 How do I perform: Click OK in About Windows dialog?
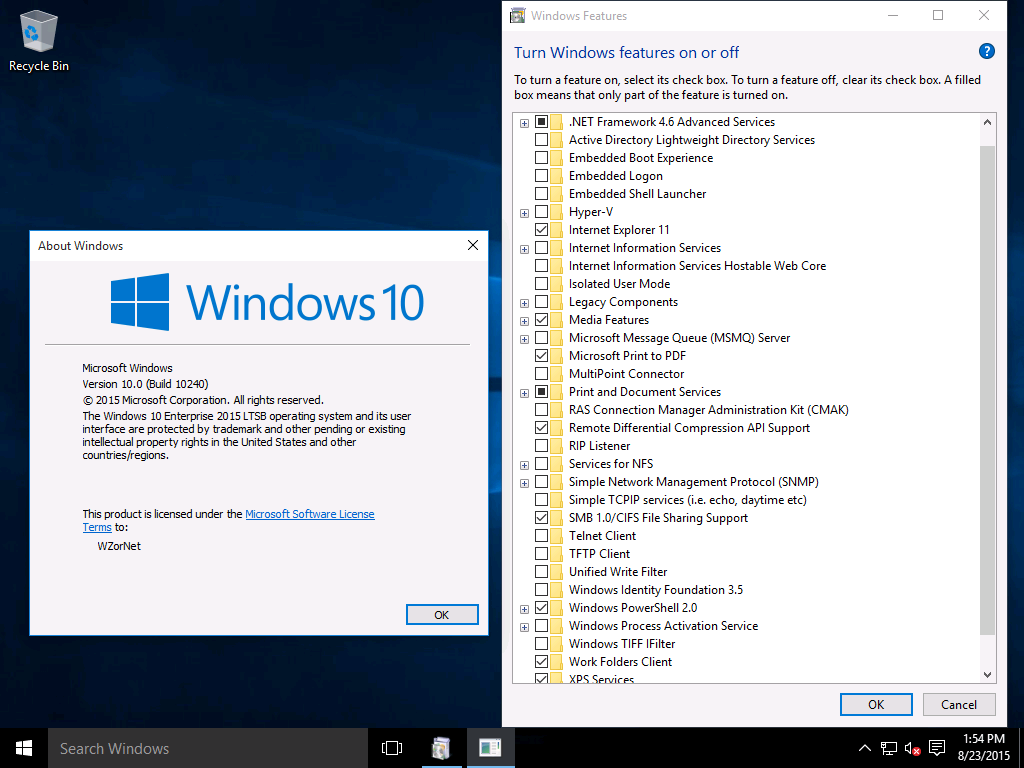pyautogui.click(x=442, y=615)
